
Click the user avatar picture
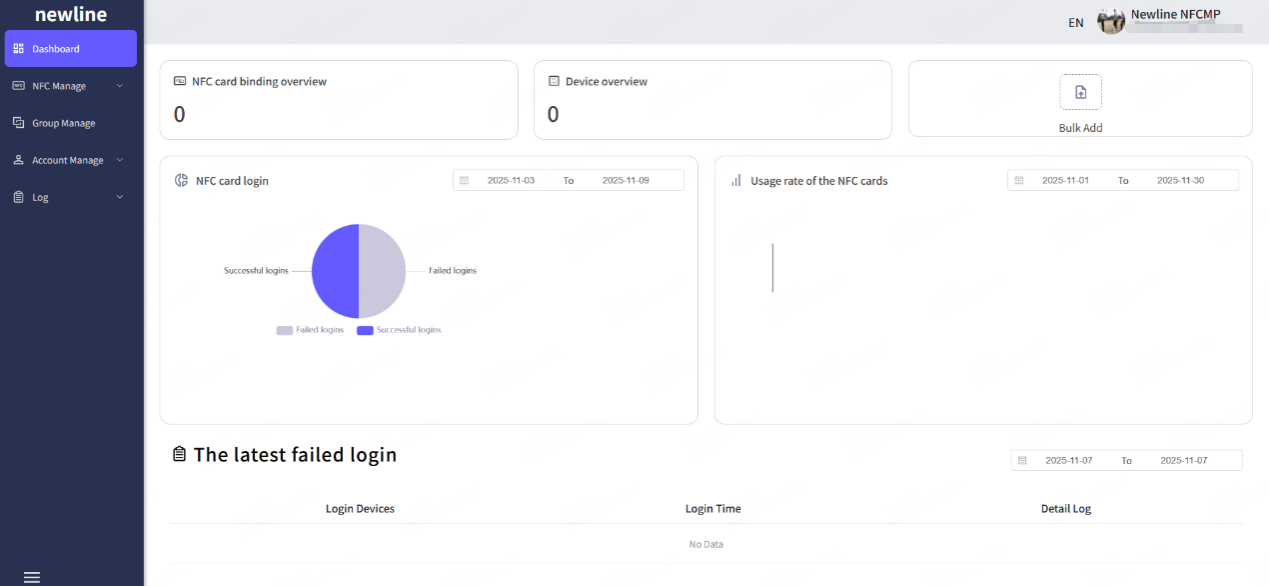click(1111, 21)
